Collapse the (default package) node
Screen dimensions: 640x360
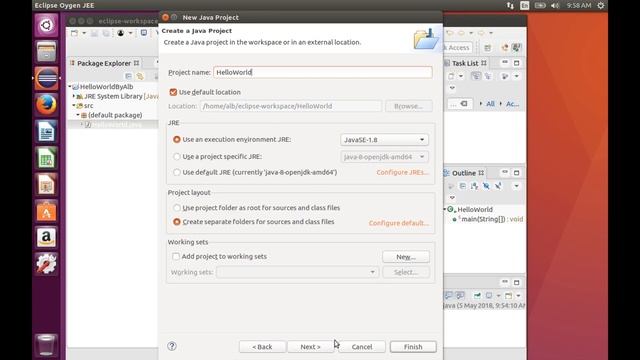tap(78, 115)
